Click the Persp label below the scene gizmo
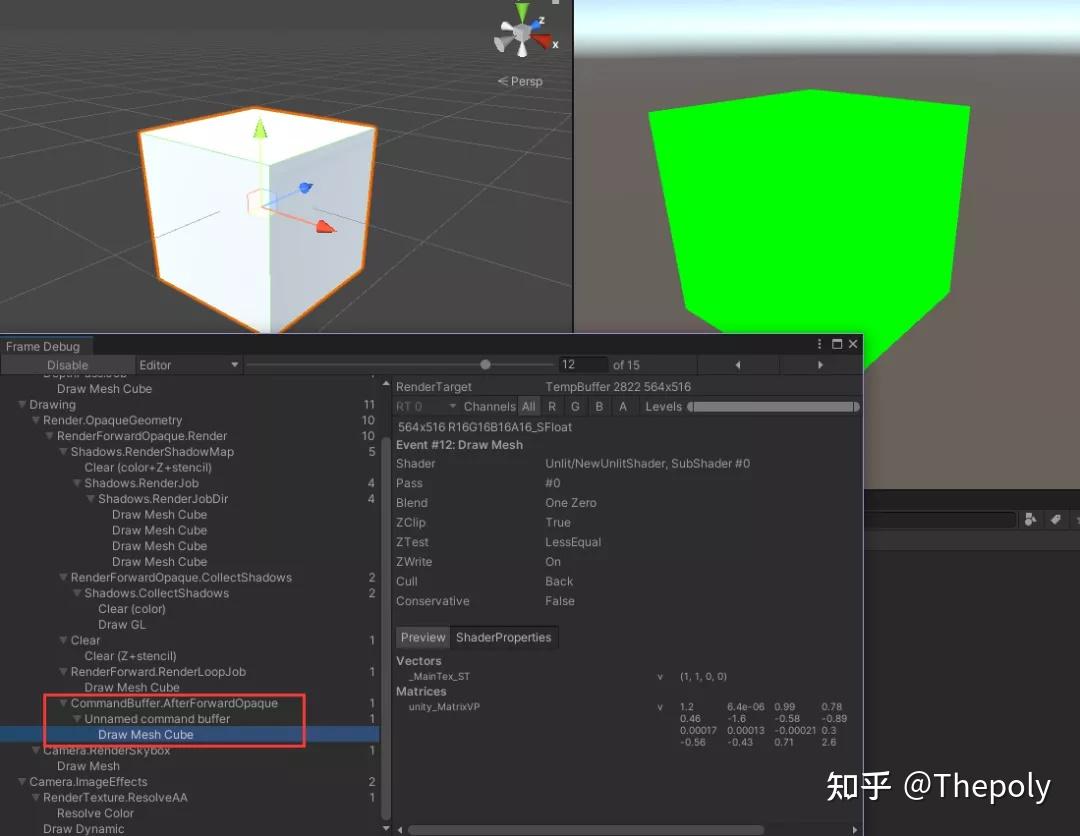1080x836 pixels. pos(526,81)
